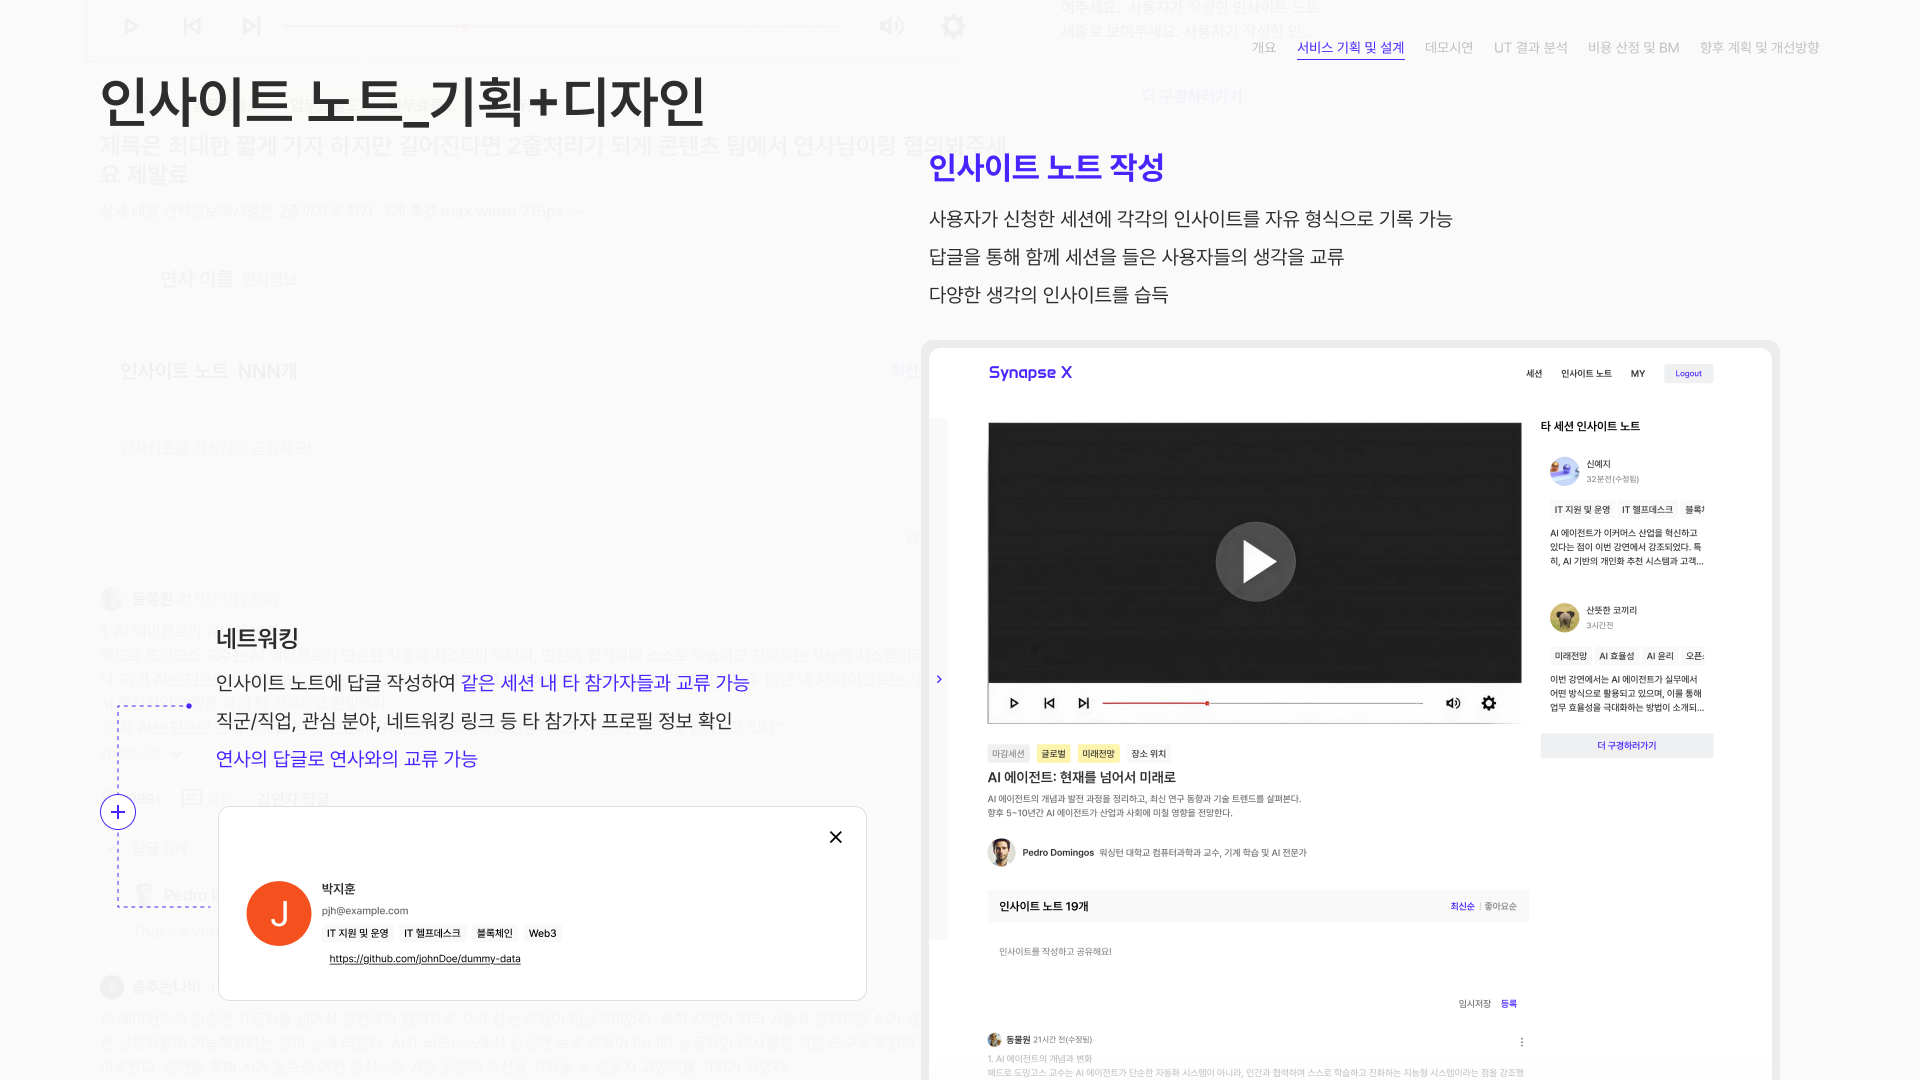The width and height of the screenshot is (1920, 1080).
Task: Expand the side panel with the blue chevron
Action: 939,680
